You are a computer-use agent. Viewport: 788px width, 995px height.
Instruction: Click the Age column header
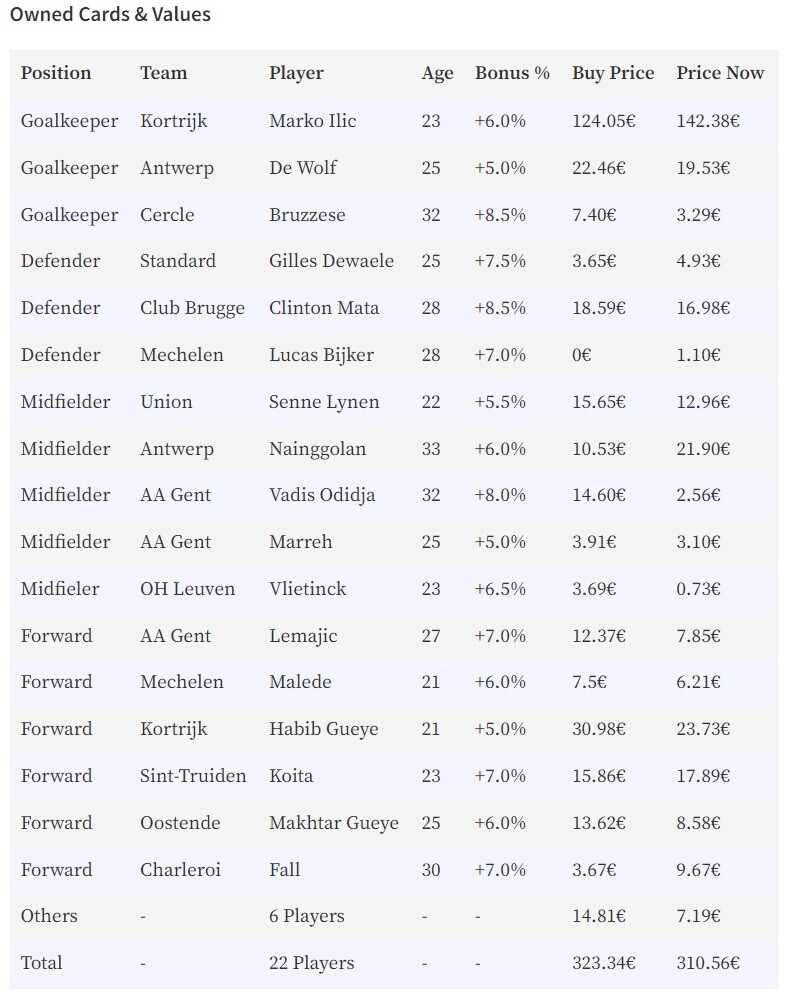click(437, 73)
